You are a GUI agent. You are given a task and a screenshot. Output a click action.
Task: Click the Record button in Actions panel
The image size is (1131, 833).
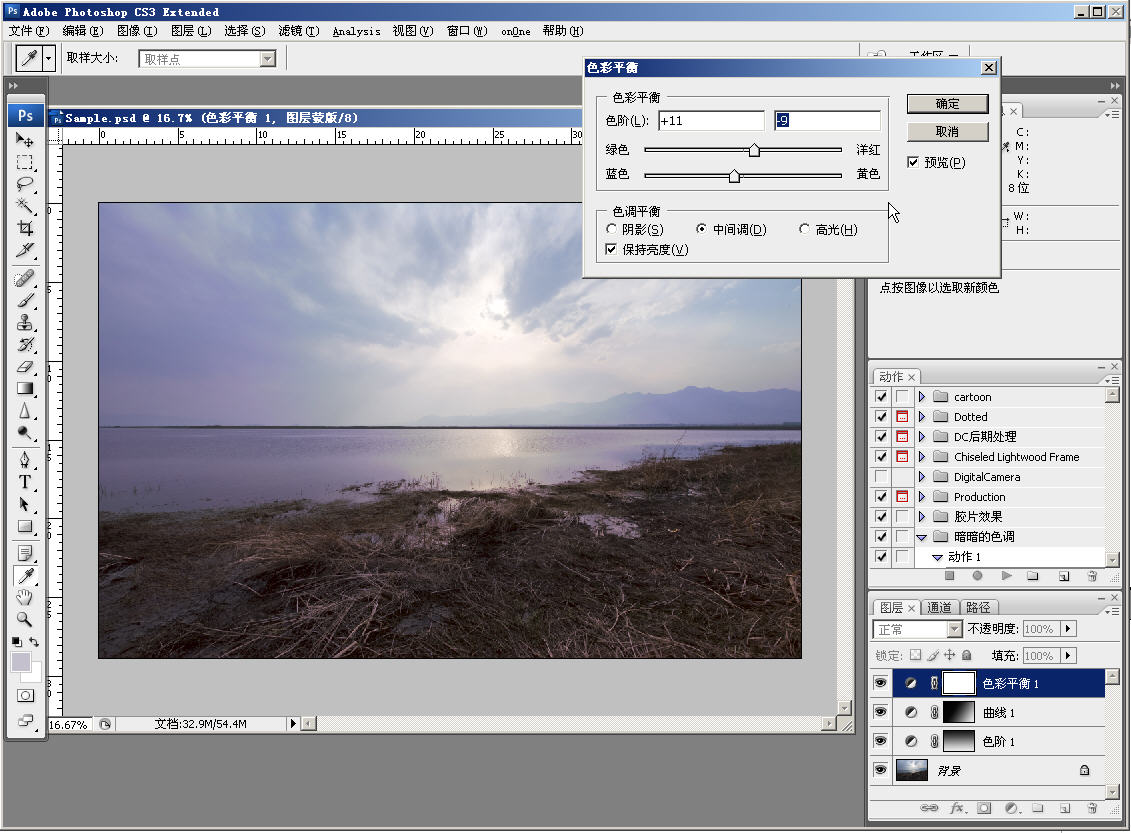pyautogui.click(x=977, y=576)
